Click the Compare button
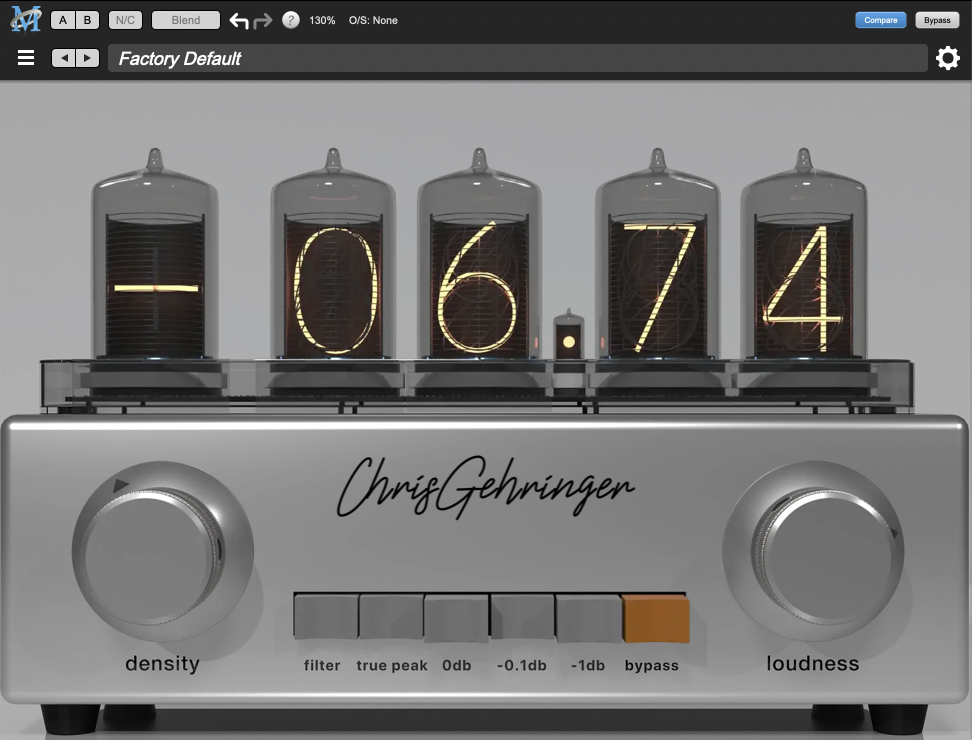Image resolution: width=972 pixels, height=740 pixels. 880,19
